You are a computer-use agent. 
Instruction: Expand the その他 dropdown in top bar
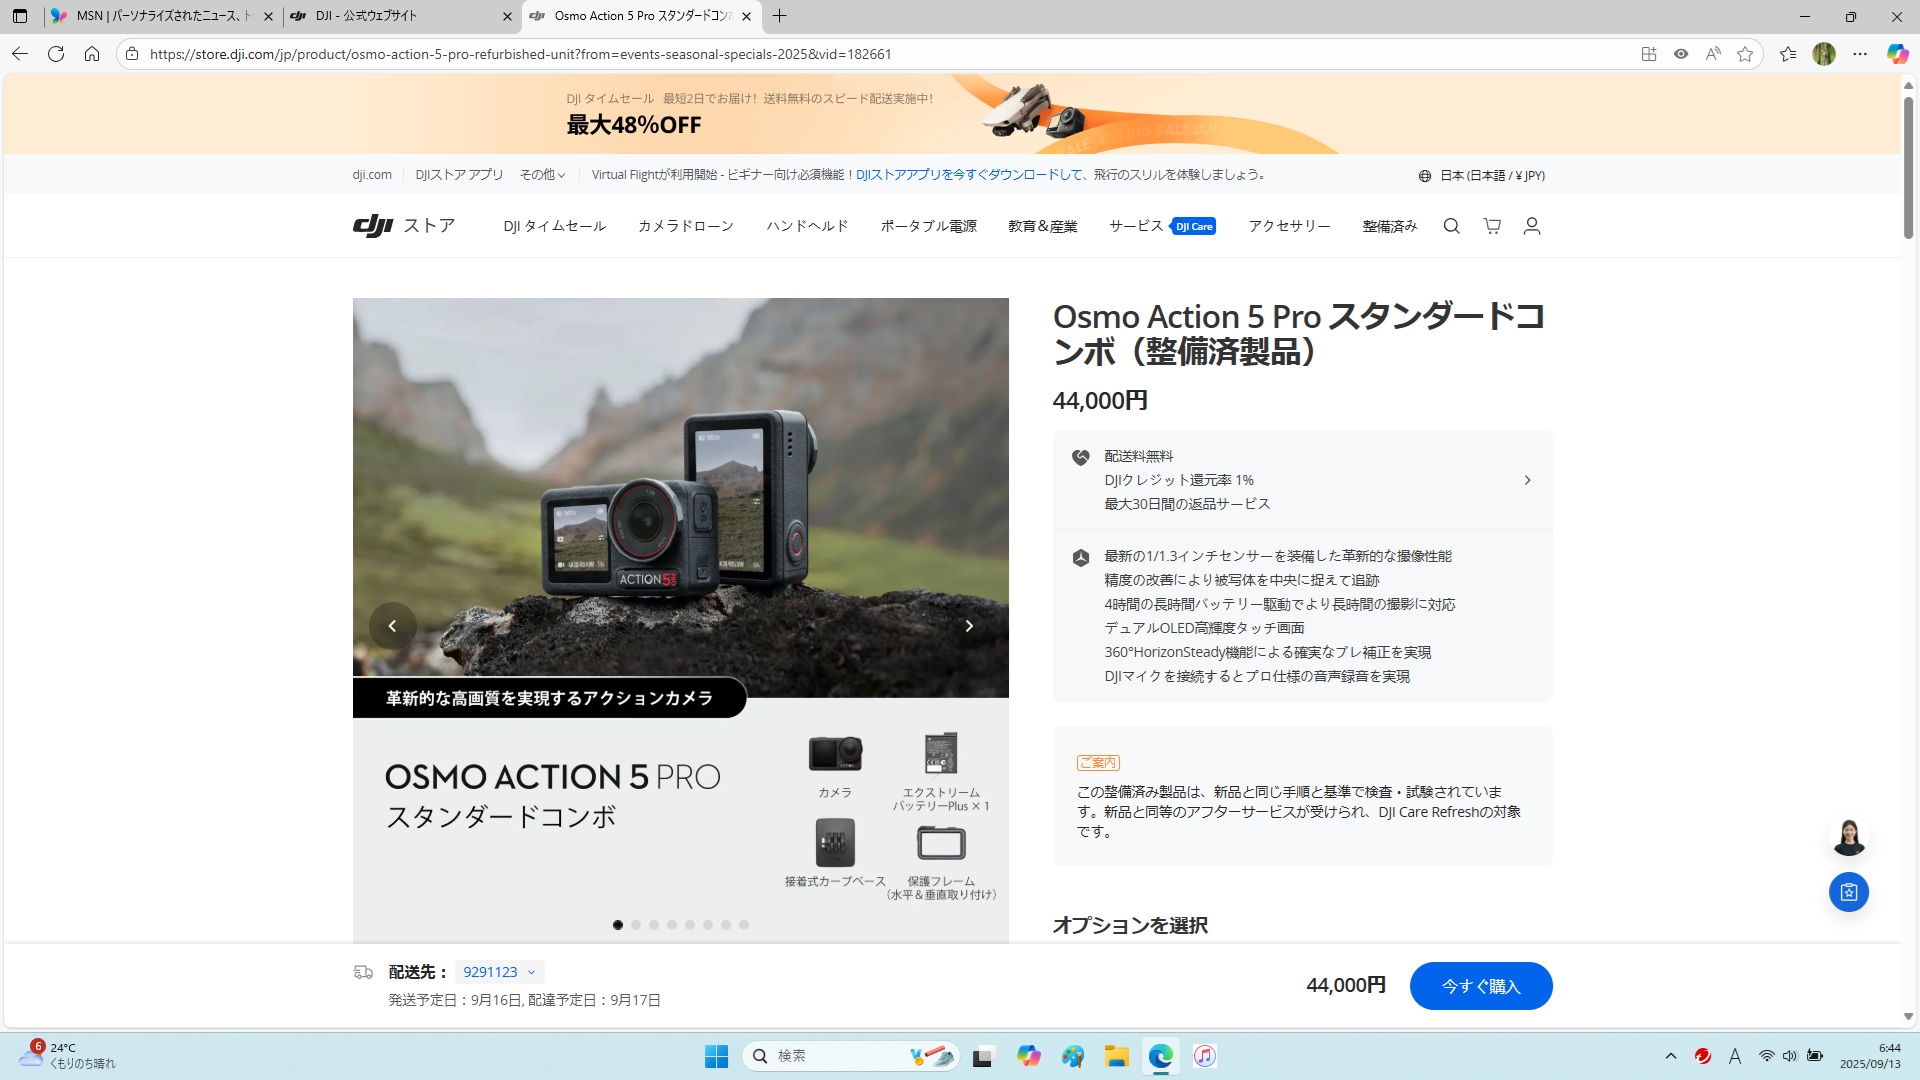(542, 175)
